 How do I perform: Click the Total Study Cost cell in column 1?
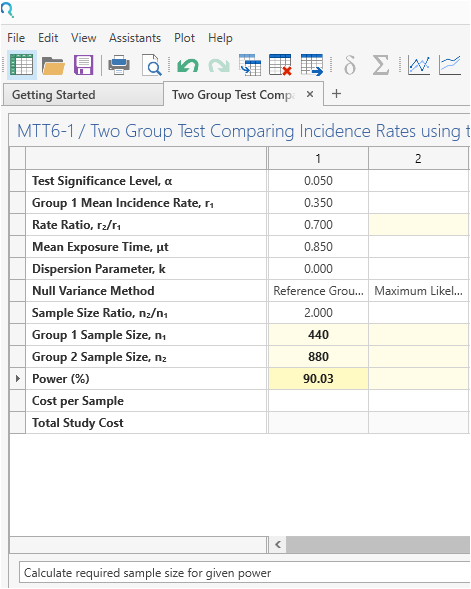(318, 423)
